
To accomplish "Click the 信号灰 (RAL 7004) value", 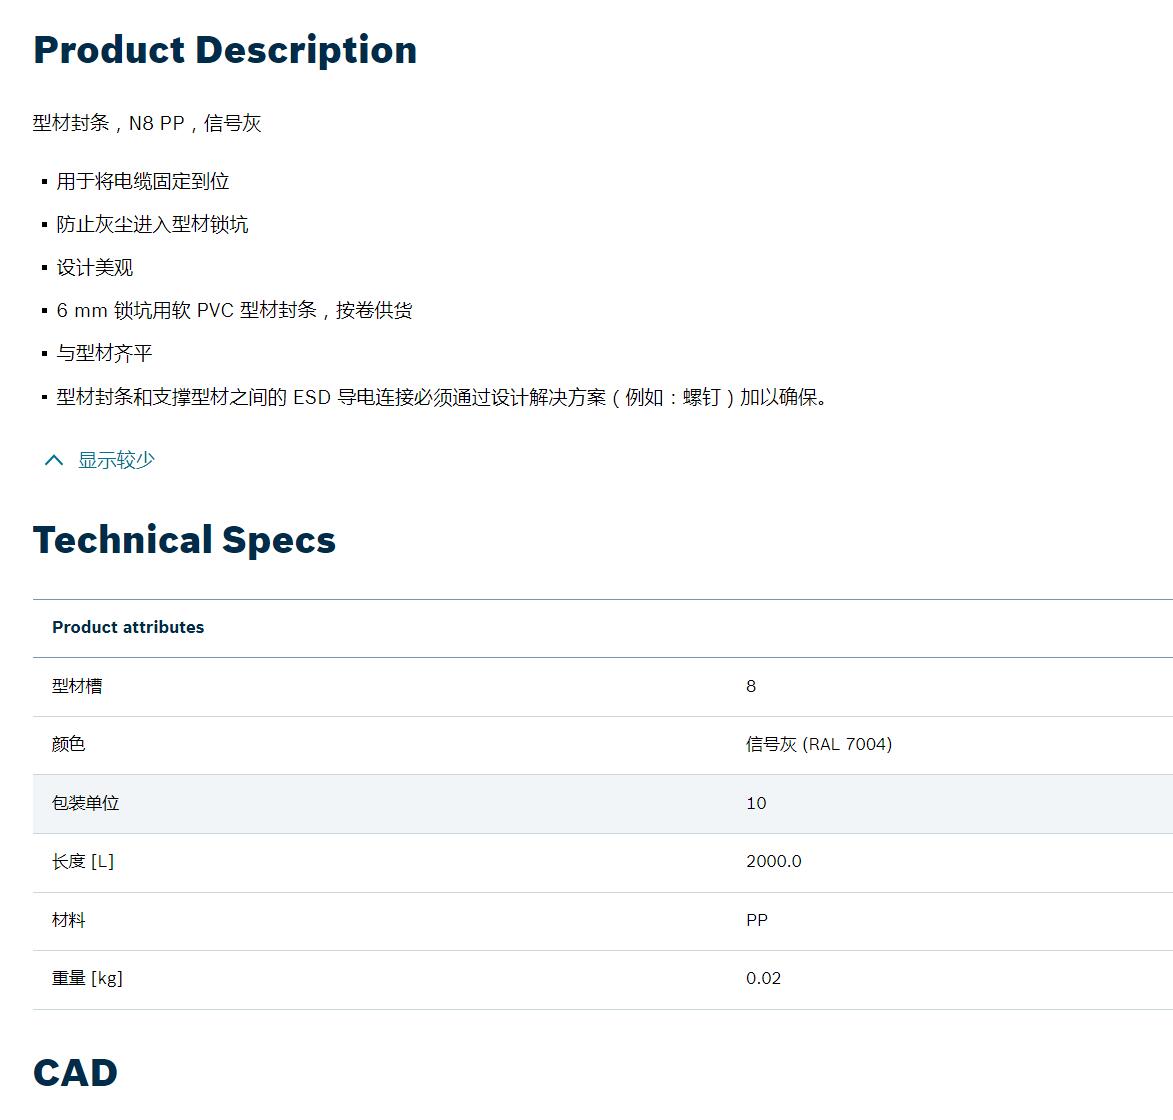I will pos(819,744).
